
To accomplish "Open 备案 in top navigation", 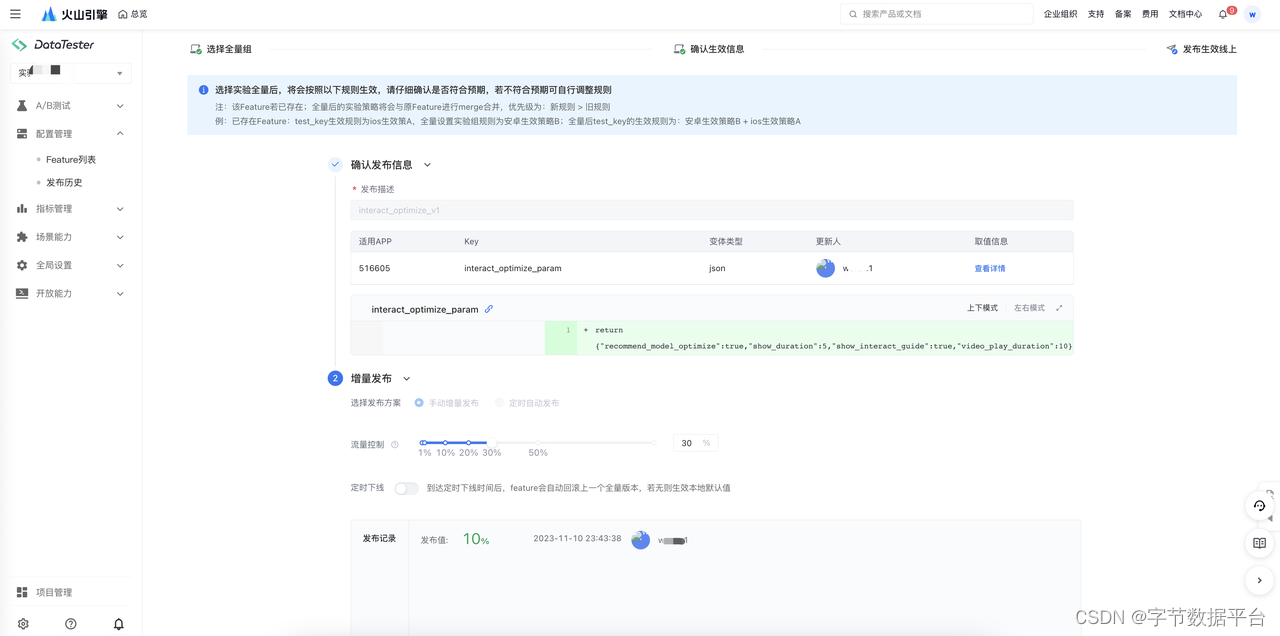I will (1123, 14).
